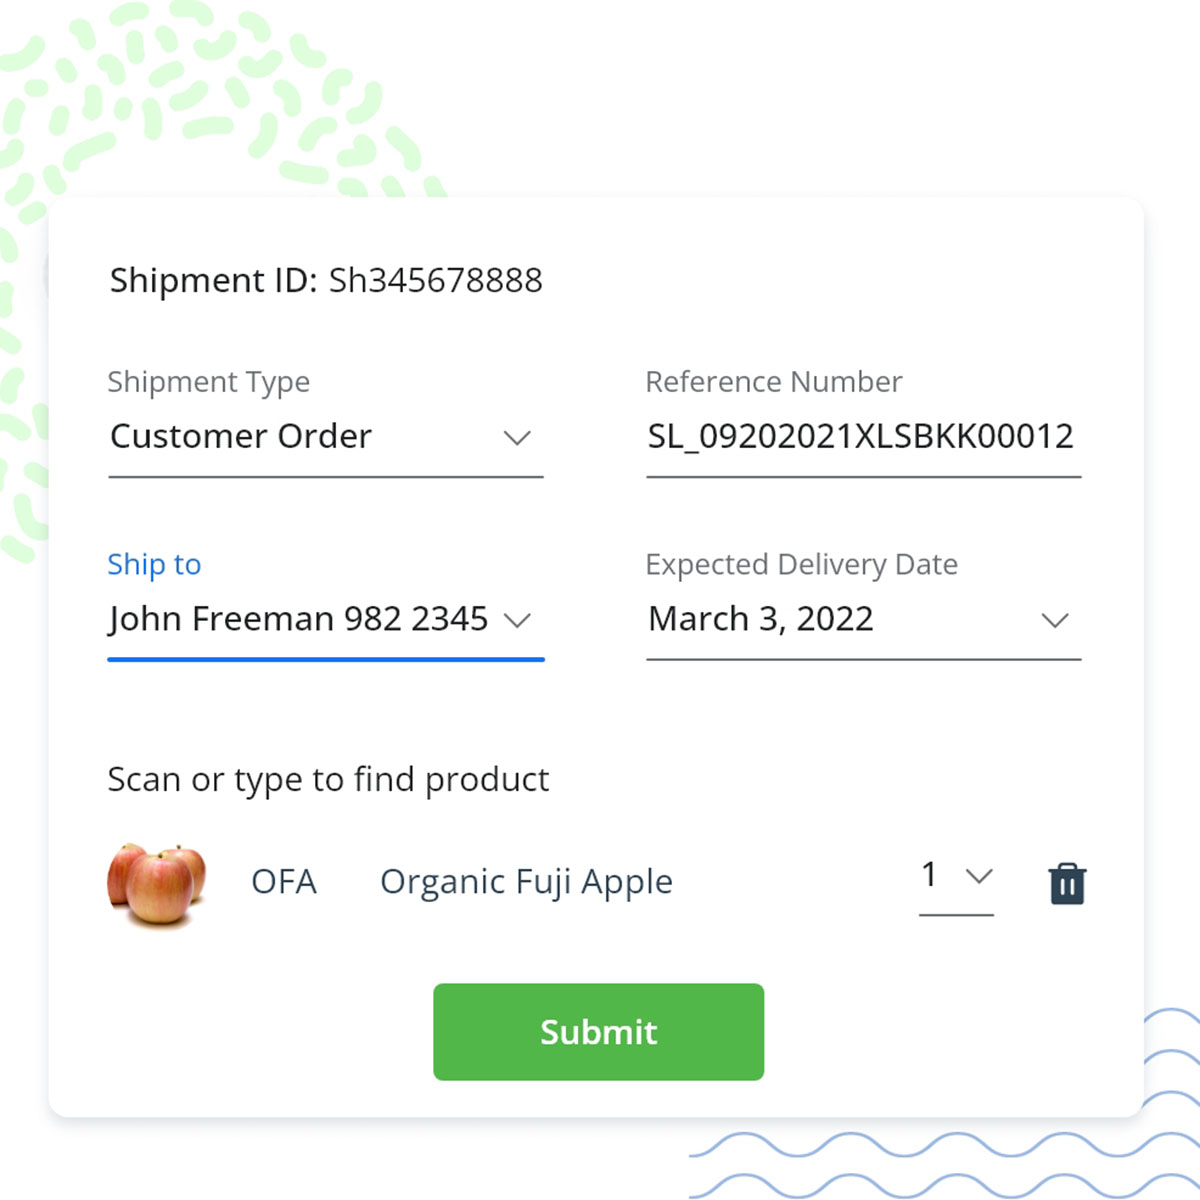Click the Ship to label link
1200x1200 pixels.
(154, 565)
